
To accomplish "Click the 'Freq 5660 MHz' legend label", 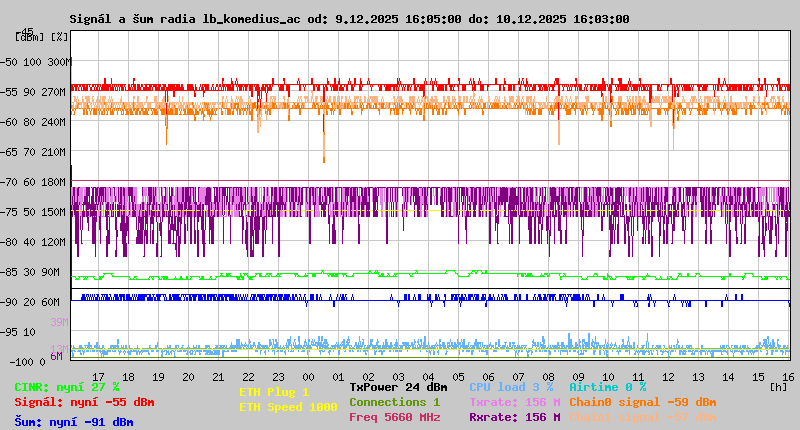I will click(394, 417).
